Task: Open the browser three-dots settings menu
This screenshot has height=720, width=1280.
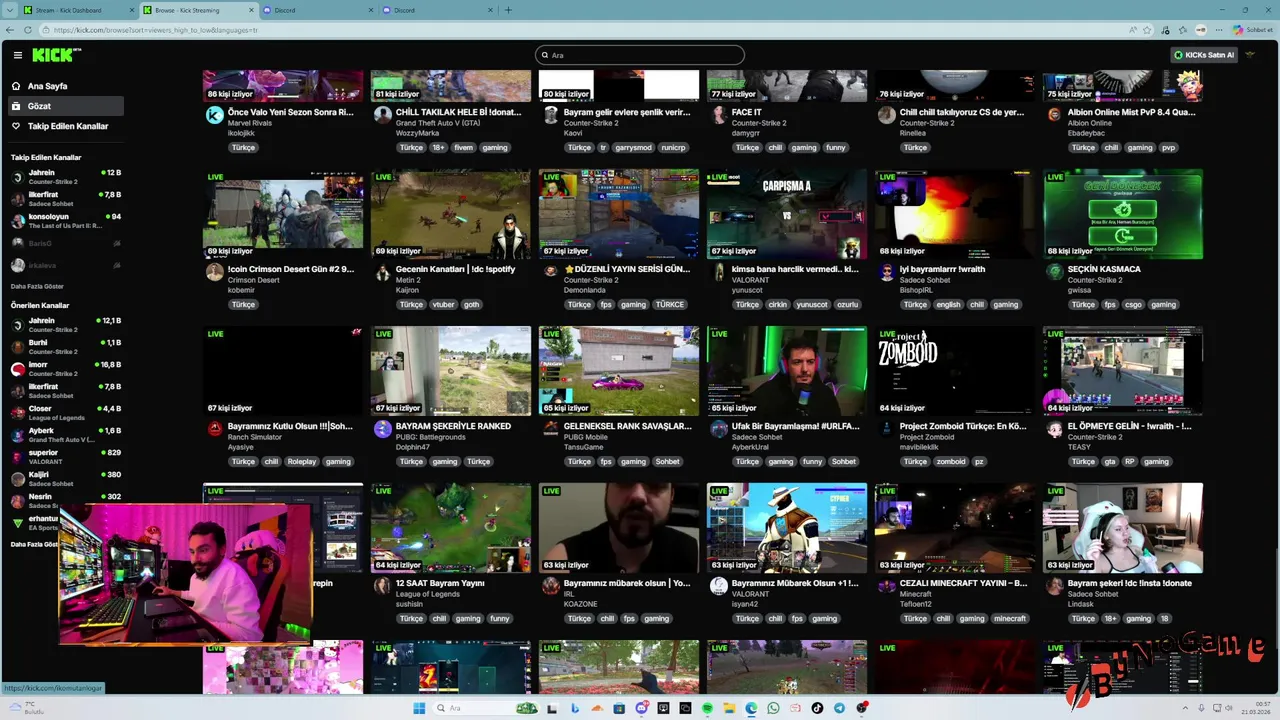Action: click(x=1219, y=30)
